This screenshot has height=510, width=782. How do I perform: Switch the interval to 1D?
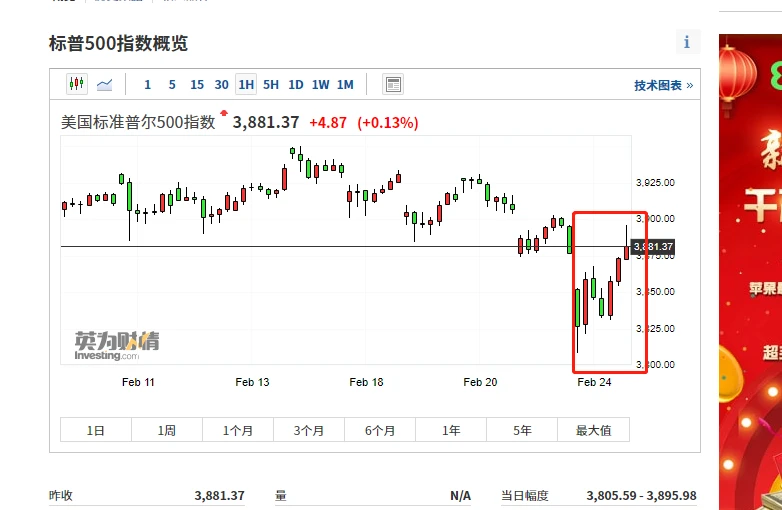point(296,85)
